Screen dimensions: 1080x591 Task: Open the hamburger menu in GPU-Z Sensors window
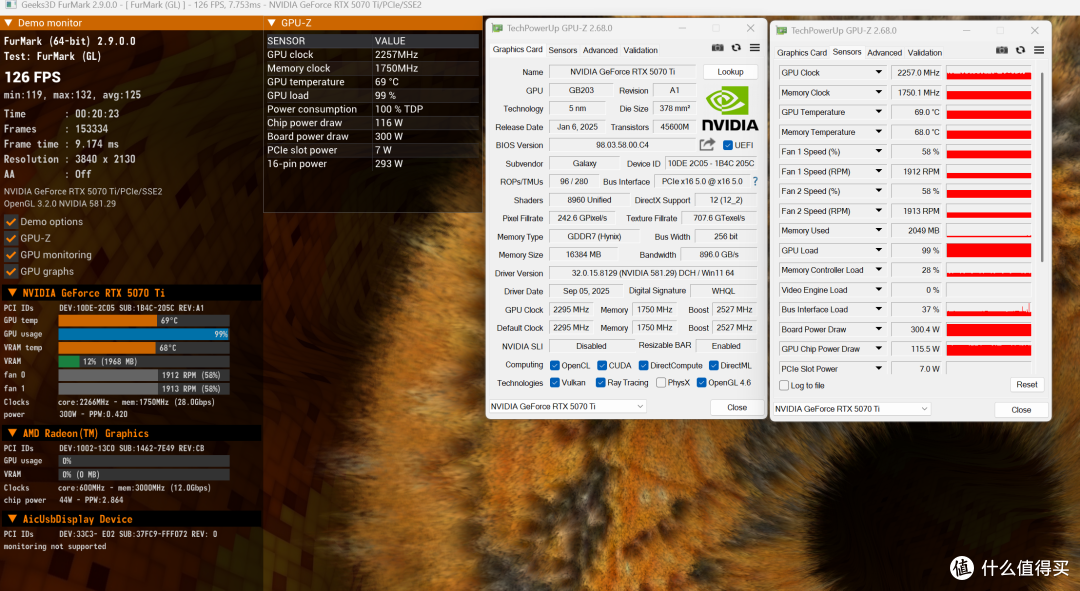[1039, 50]
